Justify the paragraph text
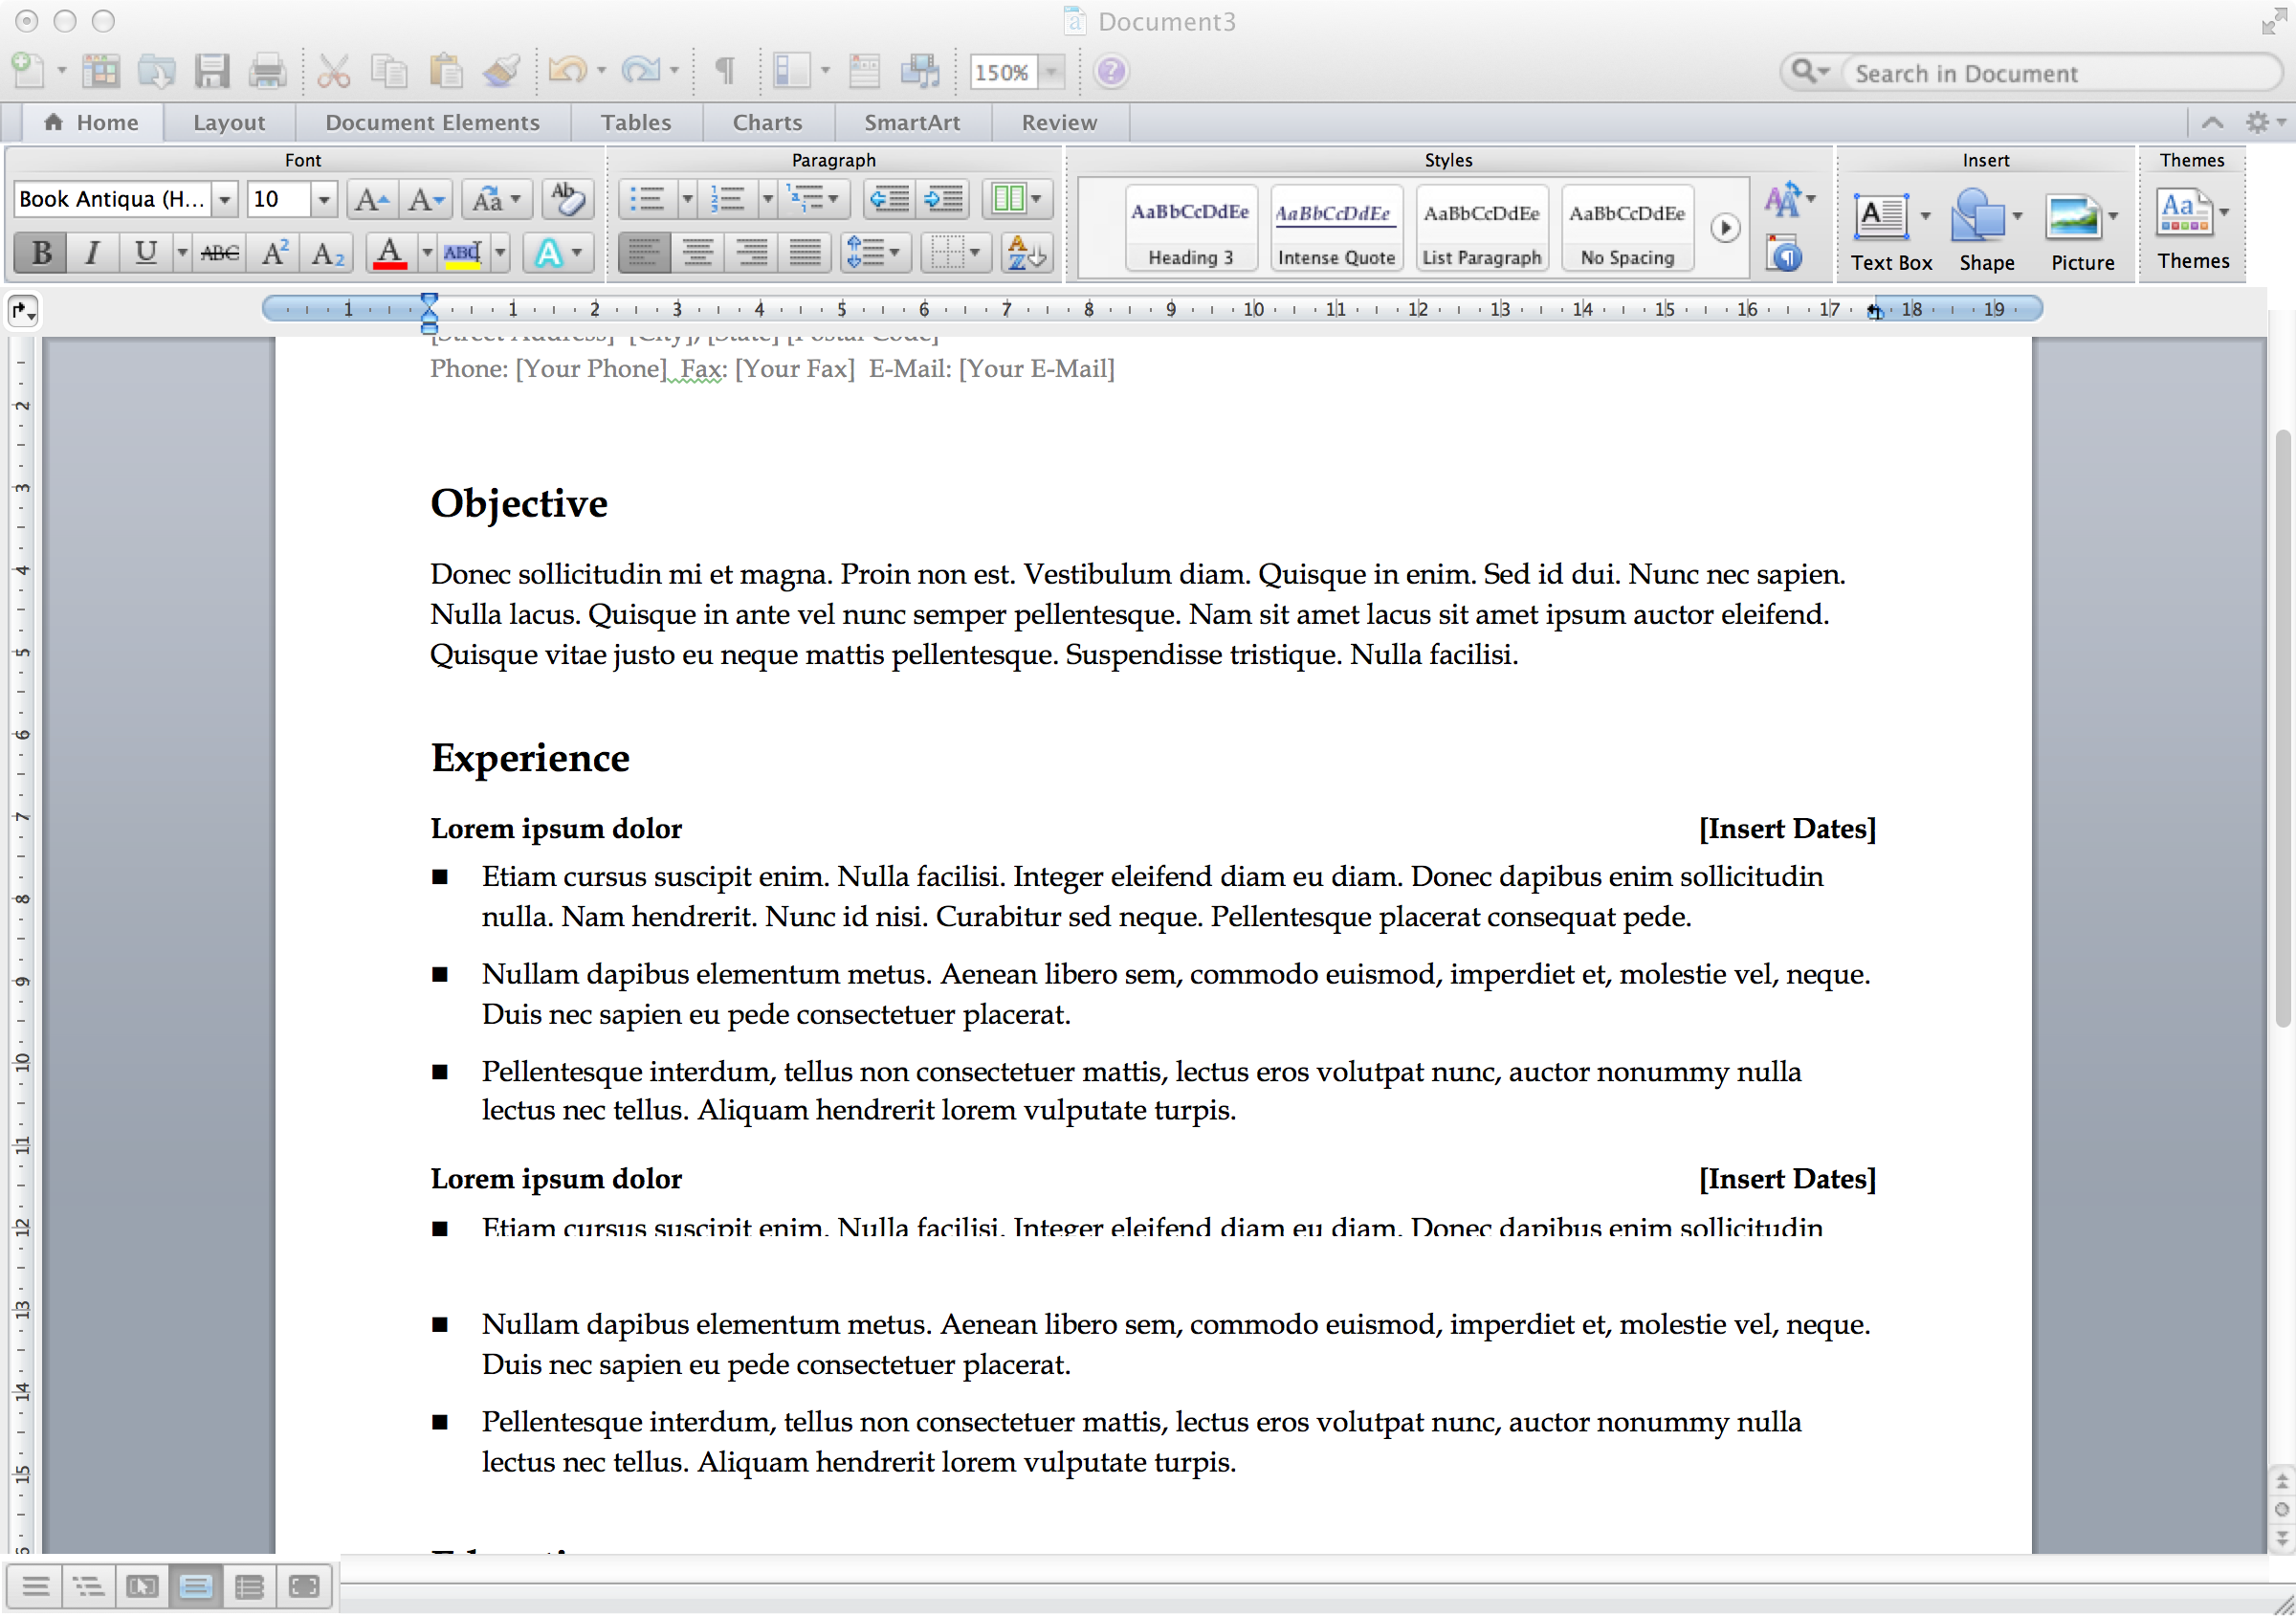The image size is (2296, 1617). pos(806,253)
